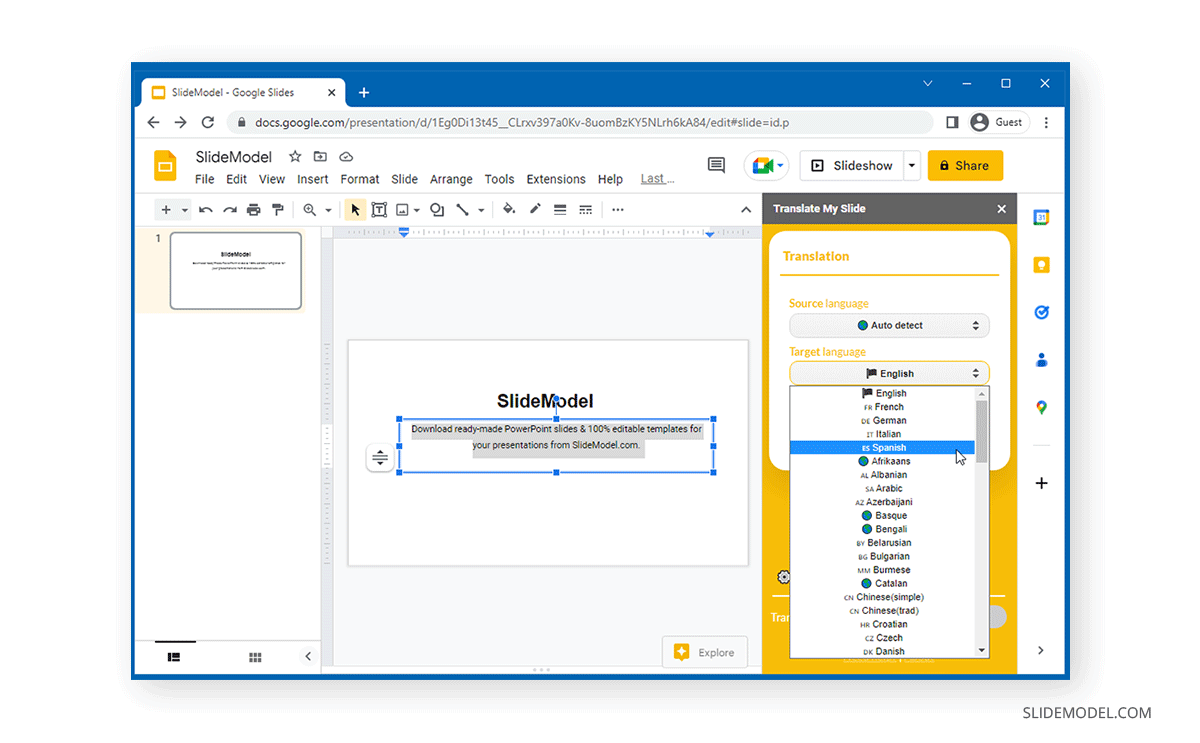This screenshot has width=1200, height=743.
Task: Start the Slideshow button
Action: (851, 166)
